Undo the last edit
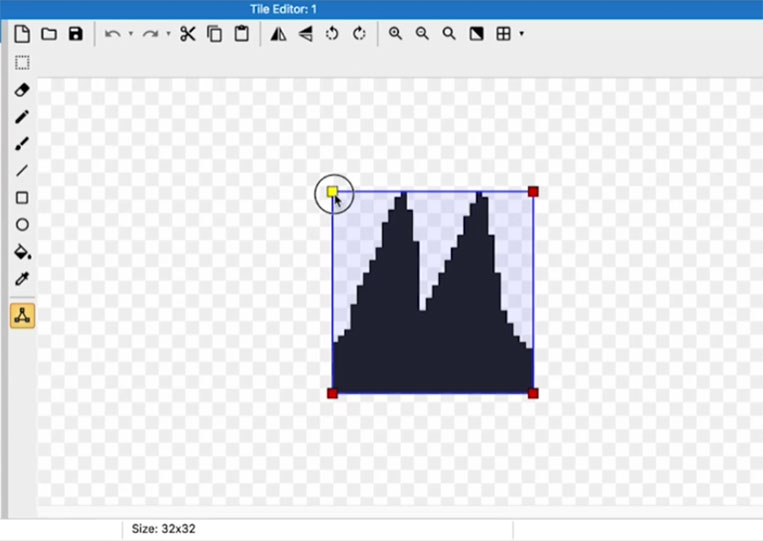763x541 pixels. (113, 34)
